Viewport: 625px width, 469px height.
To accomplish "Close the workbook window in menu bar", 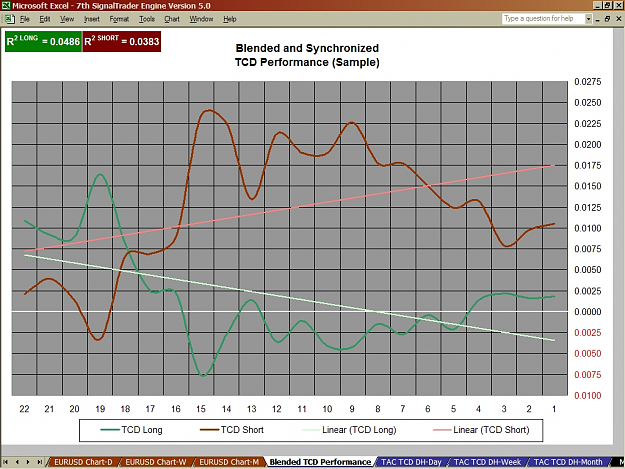I will tap(619, 19).
